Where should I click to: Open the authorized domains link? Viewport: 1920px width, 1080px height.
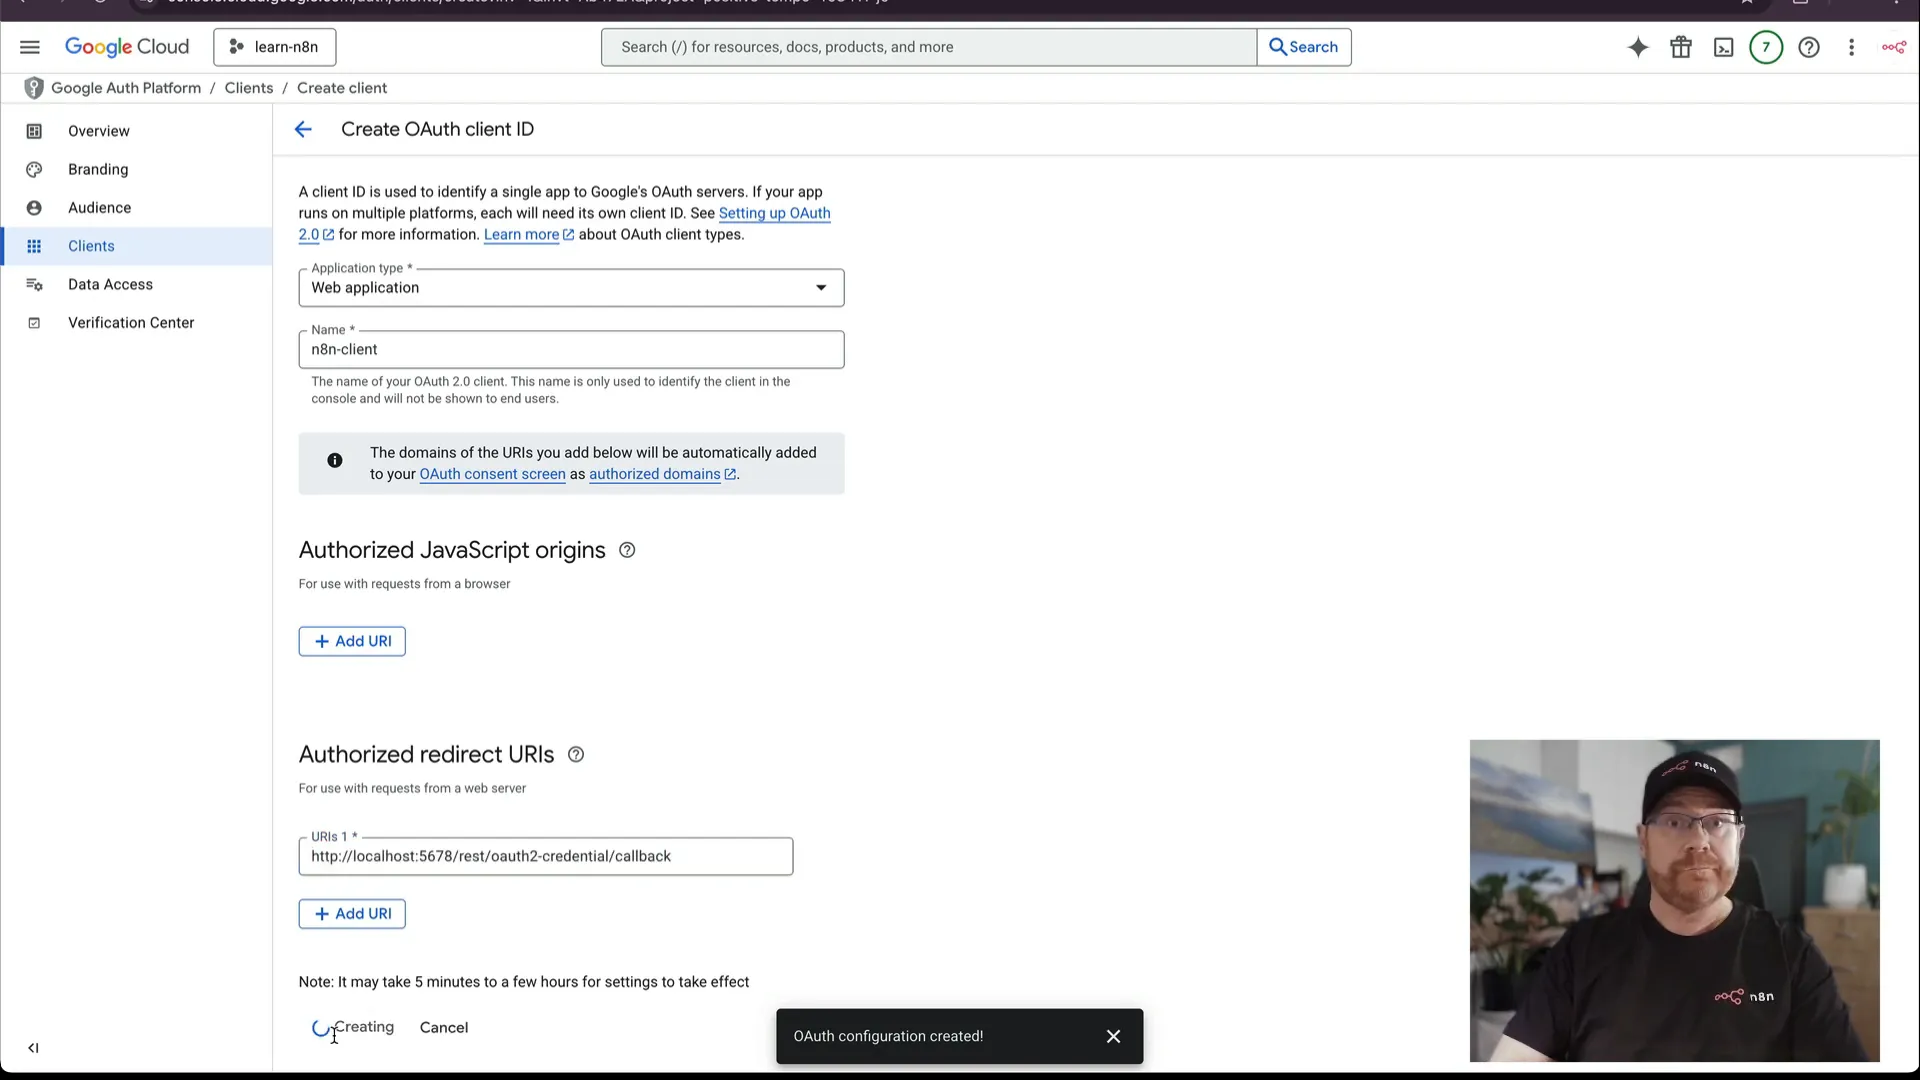662,474
